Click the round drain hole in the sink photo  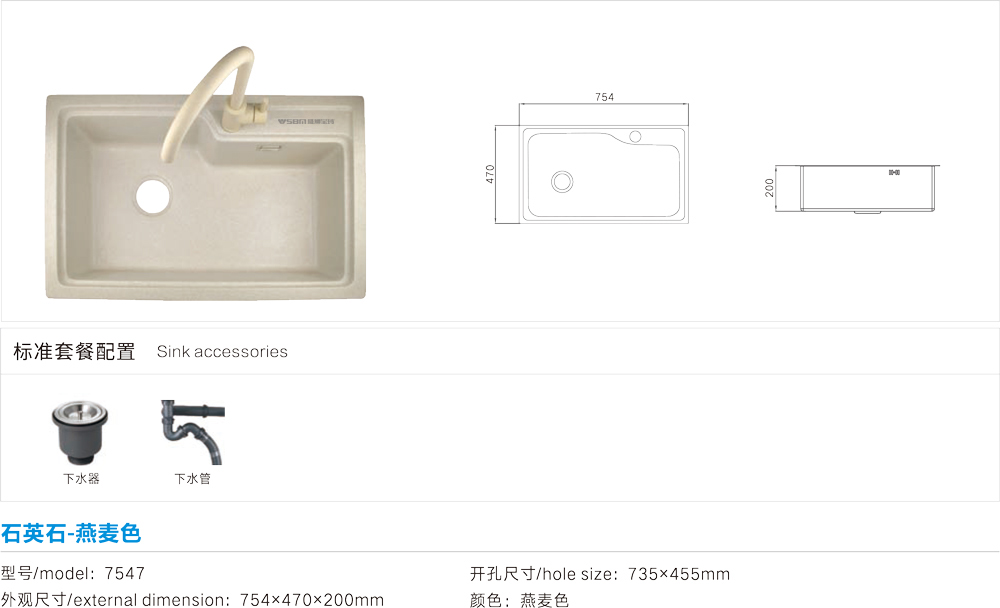153,196
